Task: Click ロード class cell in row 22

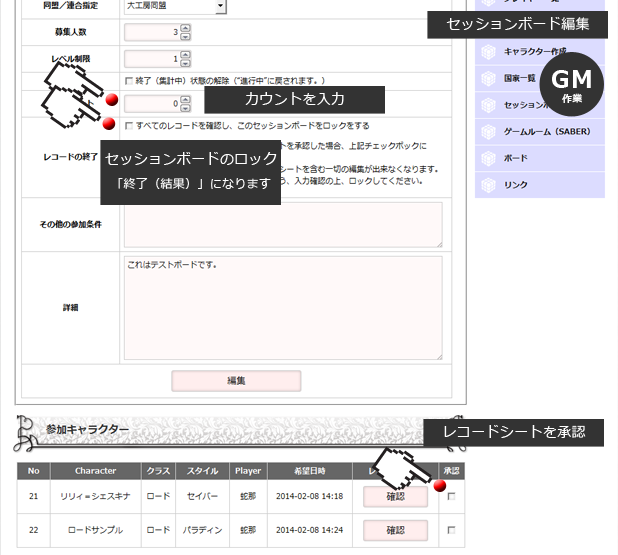Action: click(x=158, y=530)
